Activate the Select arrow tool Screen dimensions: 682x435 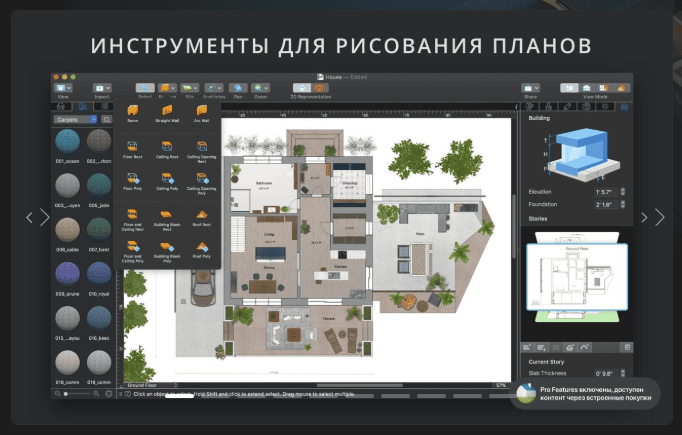click(145, 88)
